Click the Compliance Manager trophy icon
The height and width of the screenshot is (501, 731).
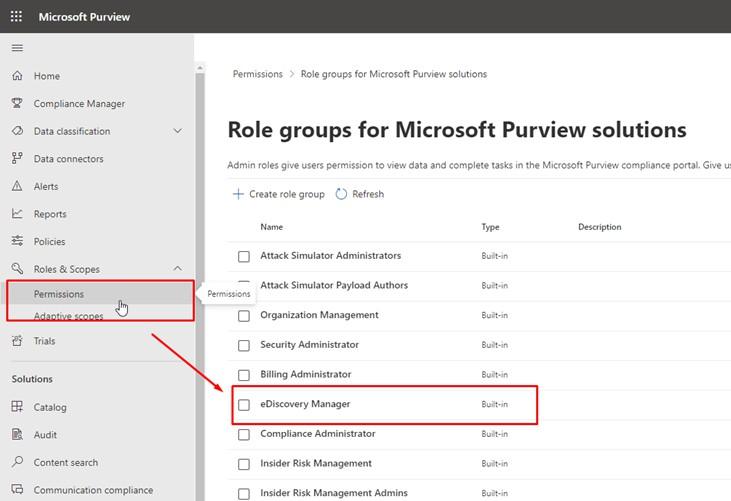pyautogui.click(x=17, y=103)
